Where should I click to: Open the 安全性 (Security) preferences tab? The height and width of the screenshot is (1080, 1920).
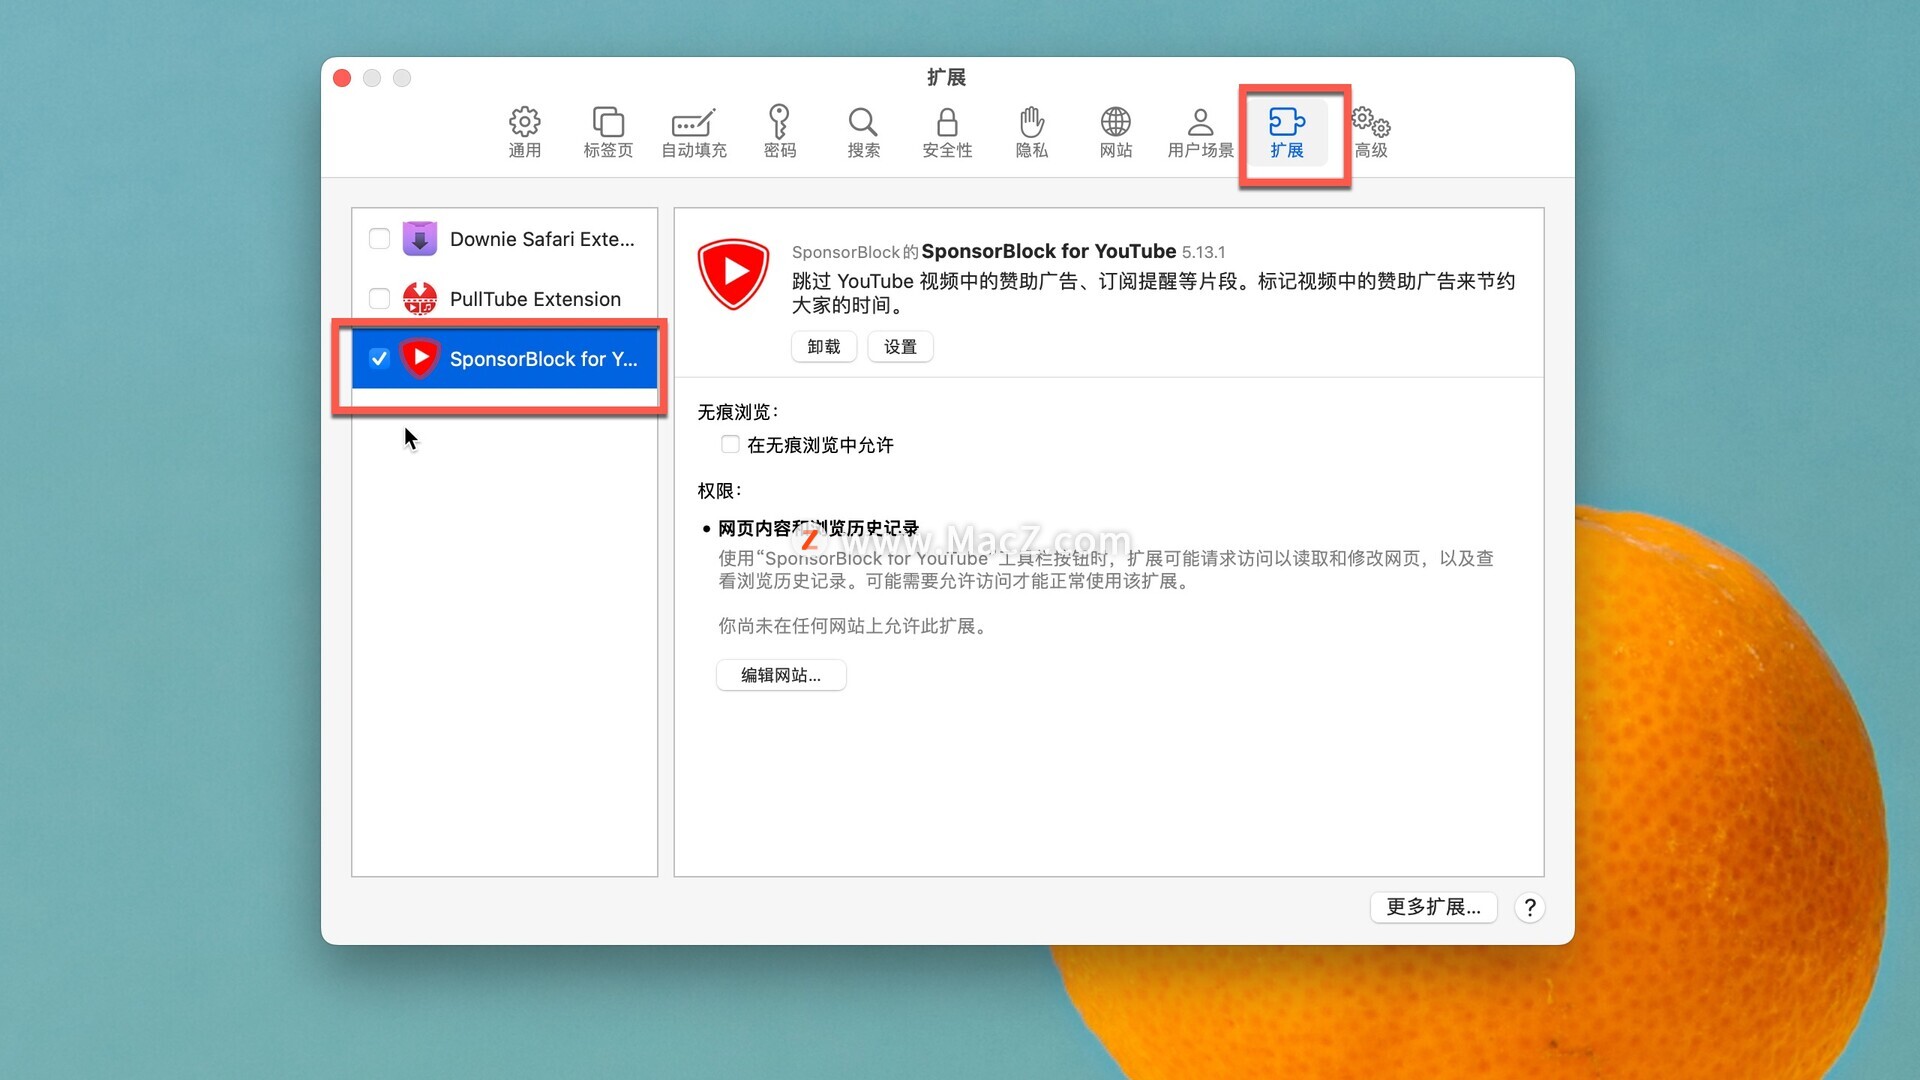947,132
